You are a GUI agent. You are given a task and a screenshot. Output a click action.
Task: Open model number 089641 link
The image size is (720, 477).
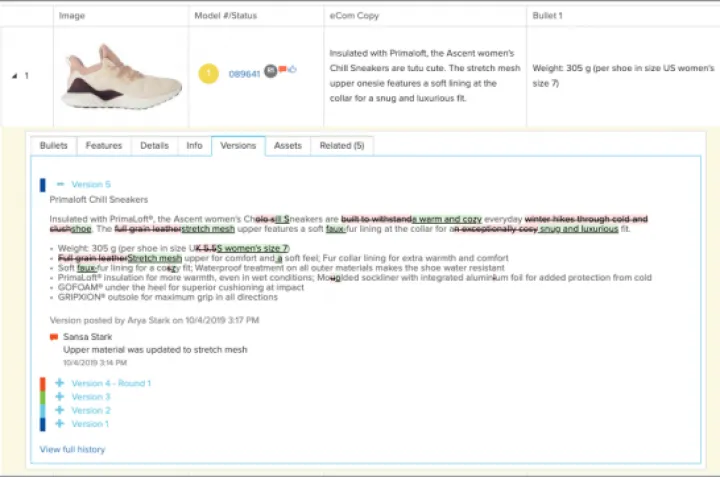[244, 74]
